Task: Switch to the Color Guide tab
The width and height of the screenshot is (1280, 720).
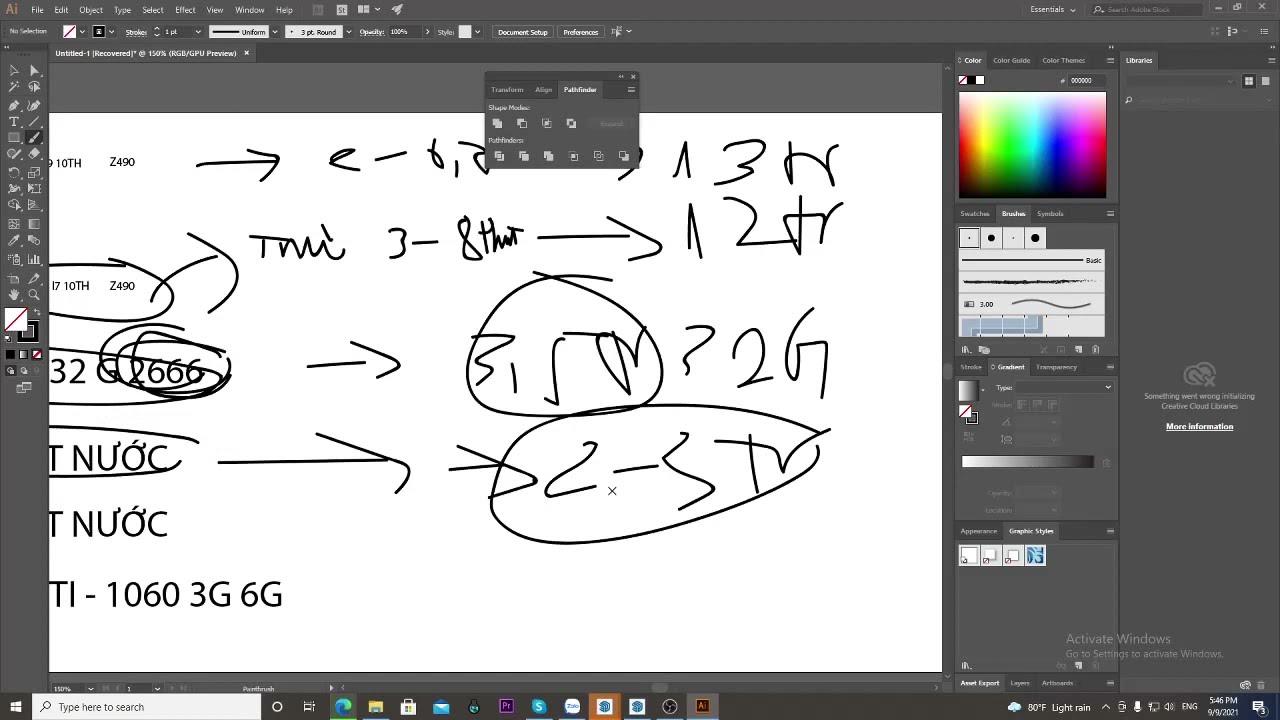Action: (1011, 60)
